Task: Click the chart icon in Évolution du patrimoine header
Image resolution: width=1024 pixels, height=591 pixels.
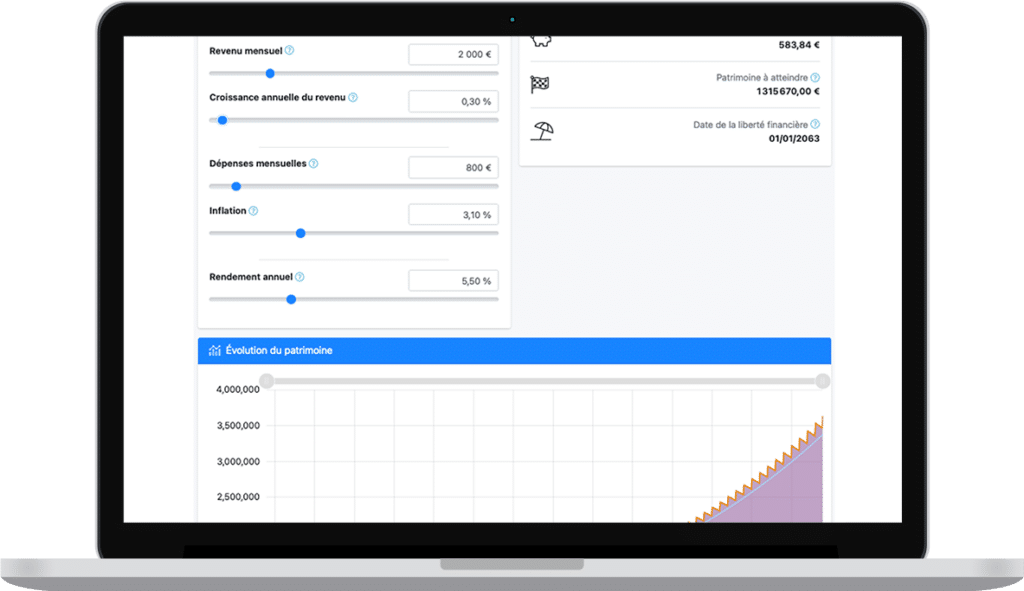Action: (x=214, y=351)
